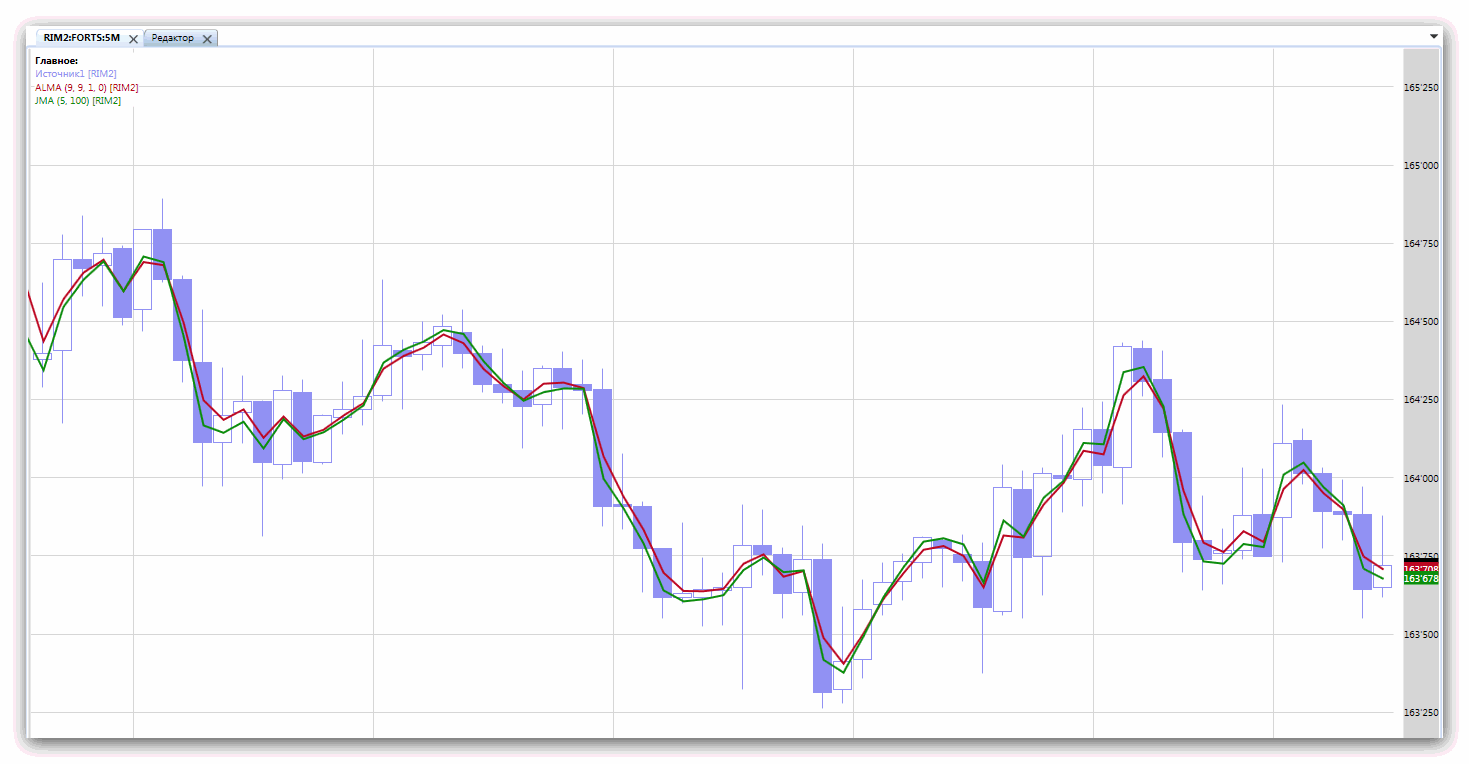Click the 164'250 price axis label

pyautogui.click(x=1421, y=400)
